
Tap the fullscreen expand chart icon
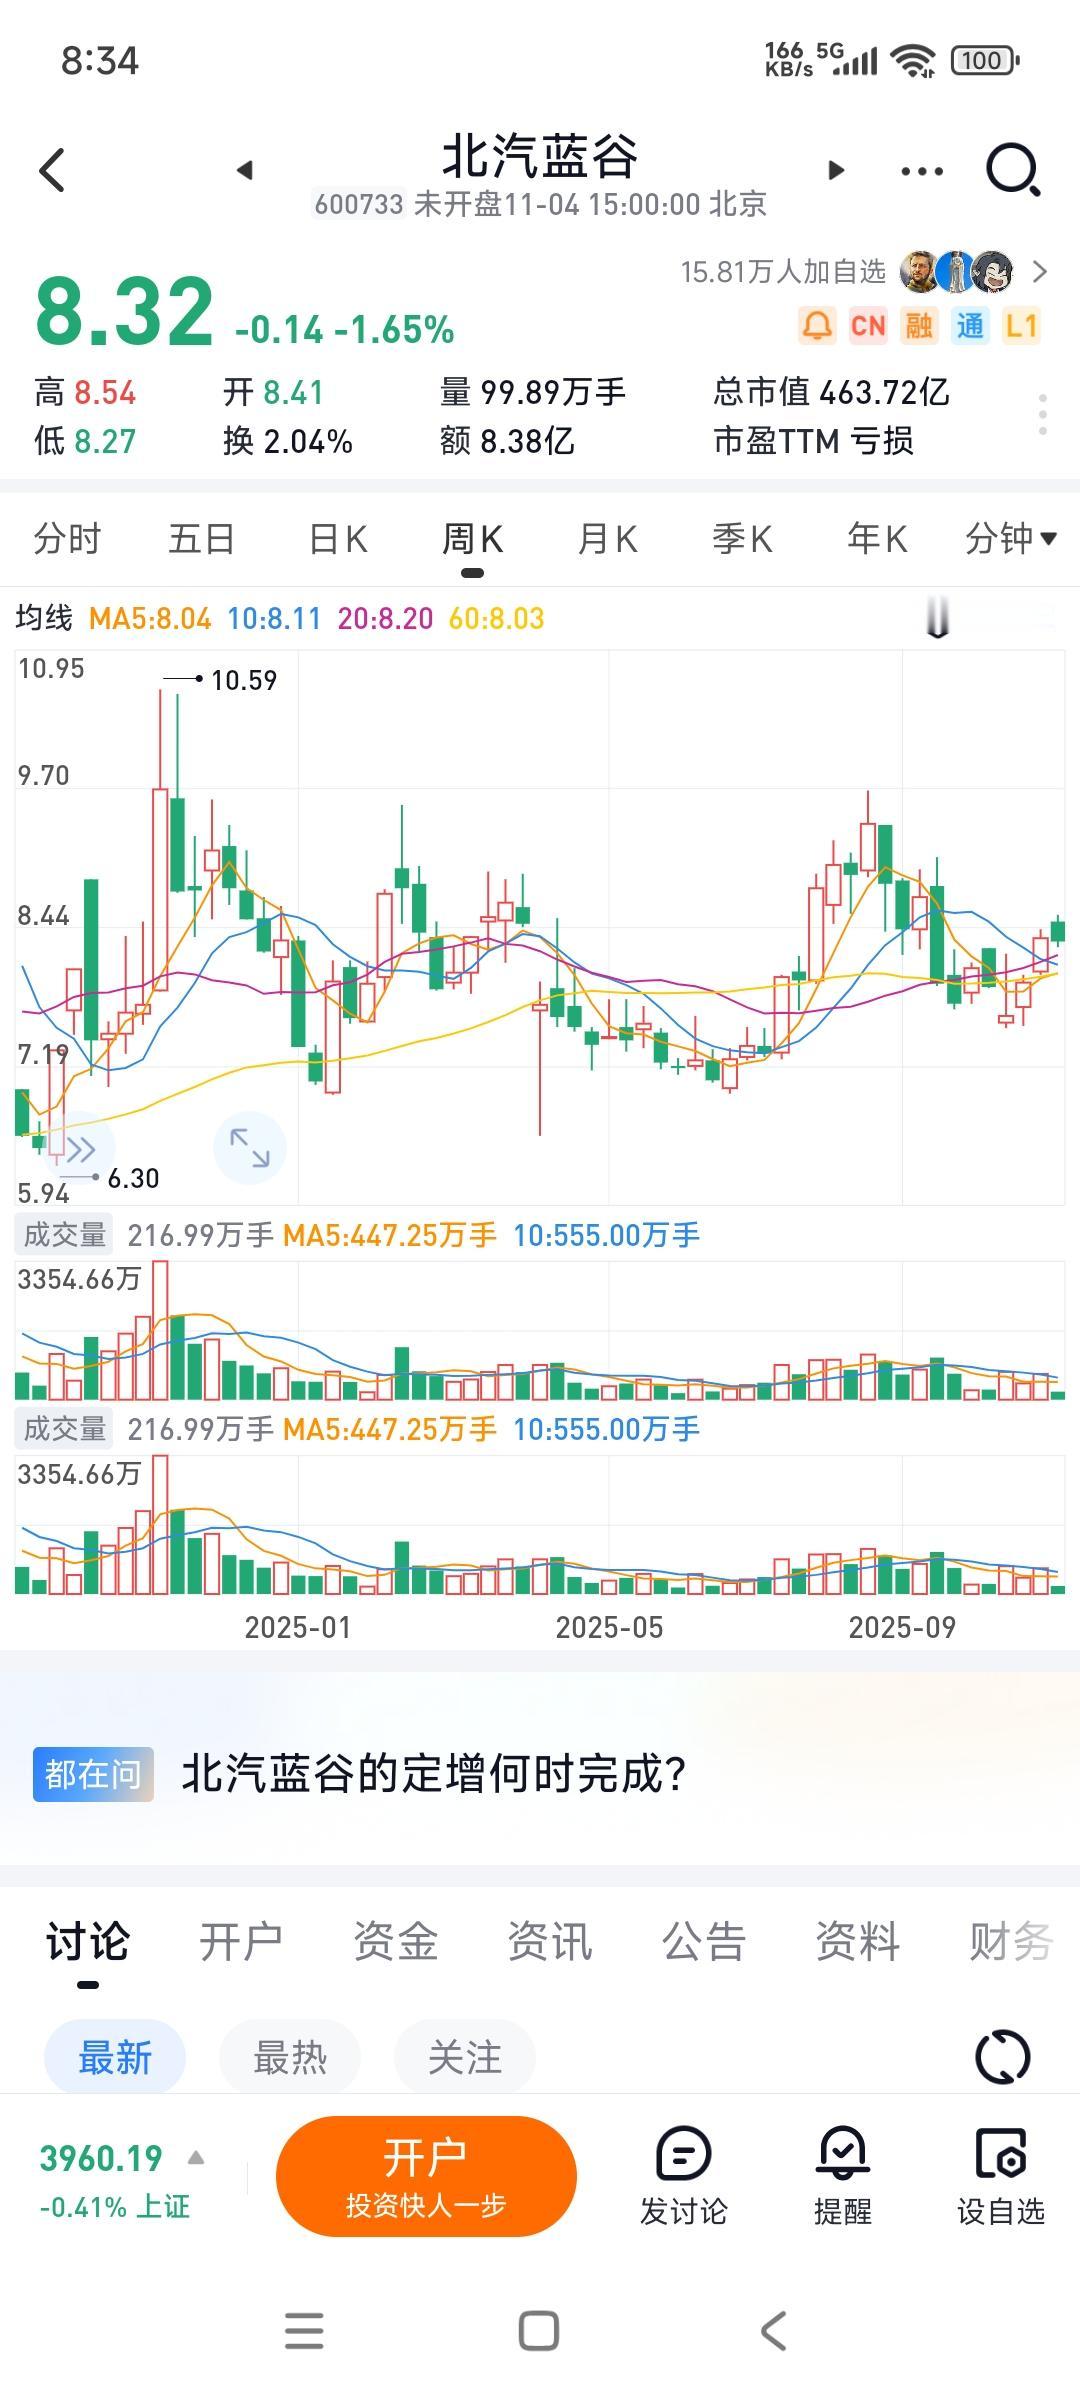[250, 1148]
